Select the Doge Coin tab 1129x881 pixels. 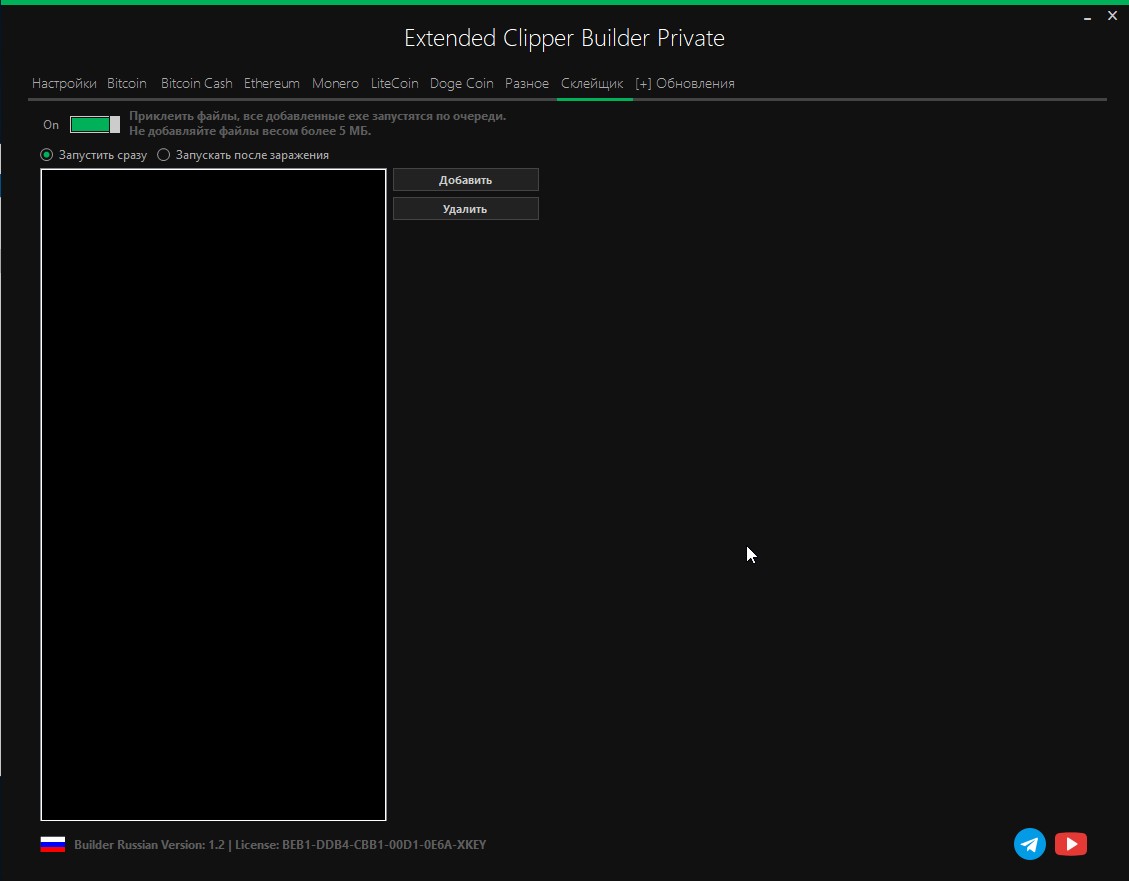tap(462, 83)
